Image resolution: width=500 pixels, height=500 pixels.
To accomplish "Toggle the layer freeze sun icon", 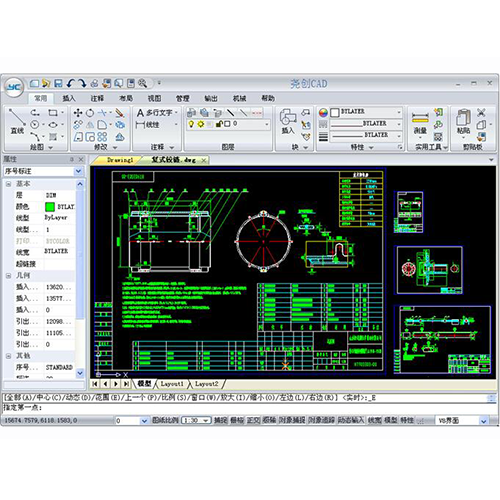I will tap(201, 124).
